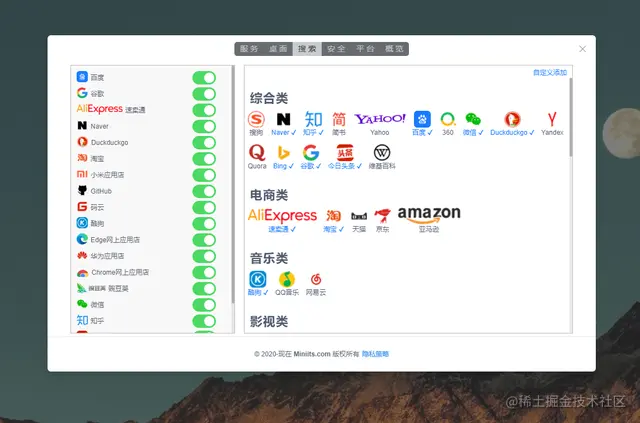Close the settings dialog
Screen dimensions: 640x423
point(582,49)
